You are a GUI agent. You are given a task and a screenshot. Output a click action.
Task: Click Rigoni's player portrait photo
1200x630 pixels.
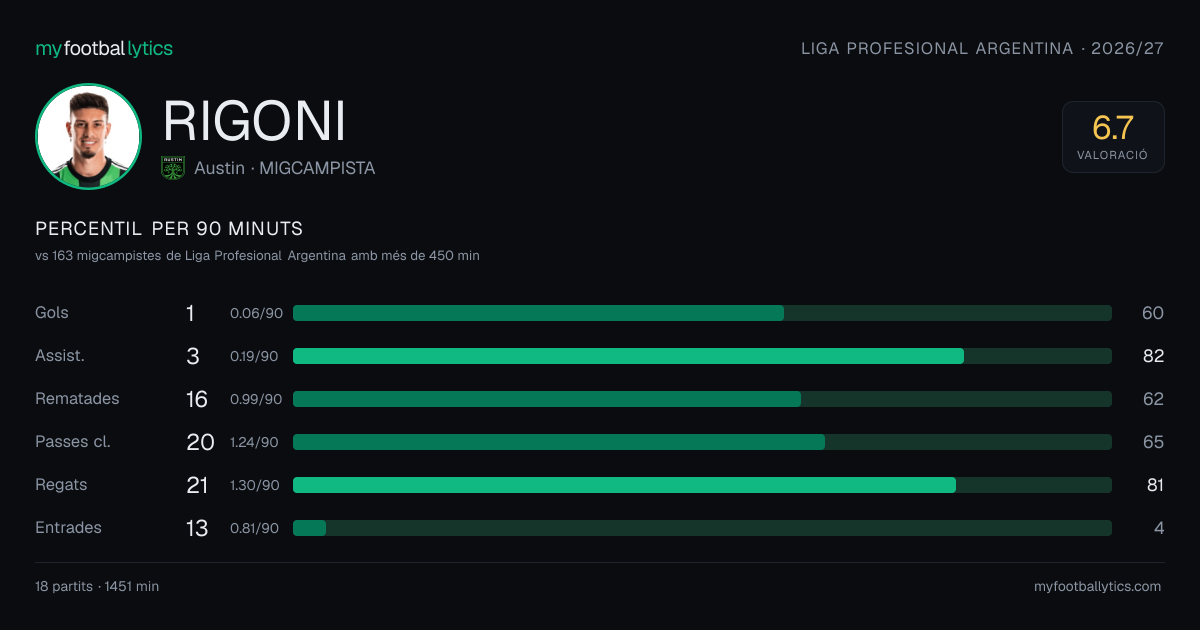[88, 137]
